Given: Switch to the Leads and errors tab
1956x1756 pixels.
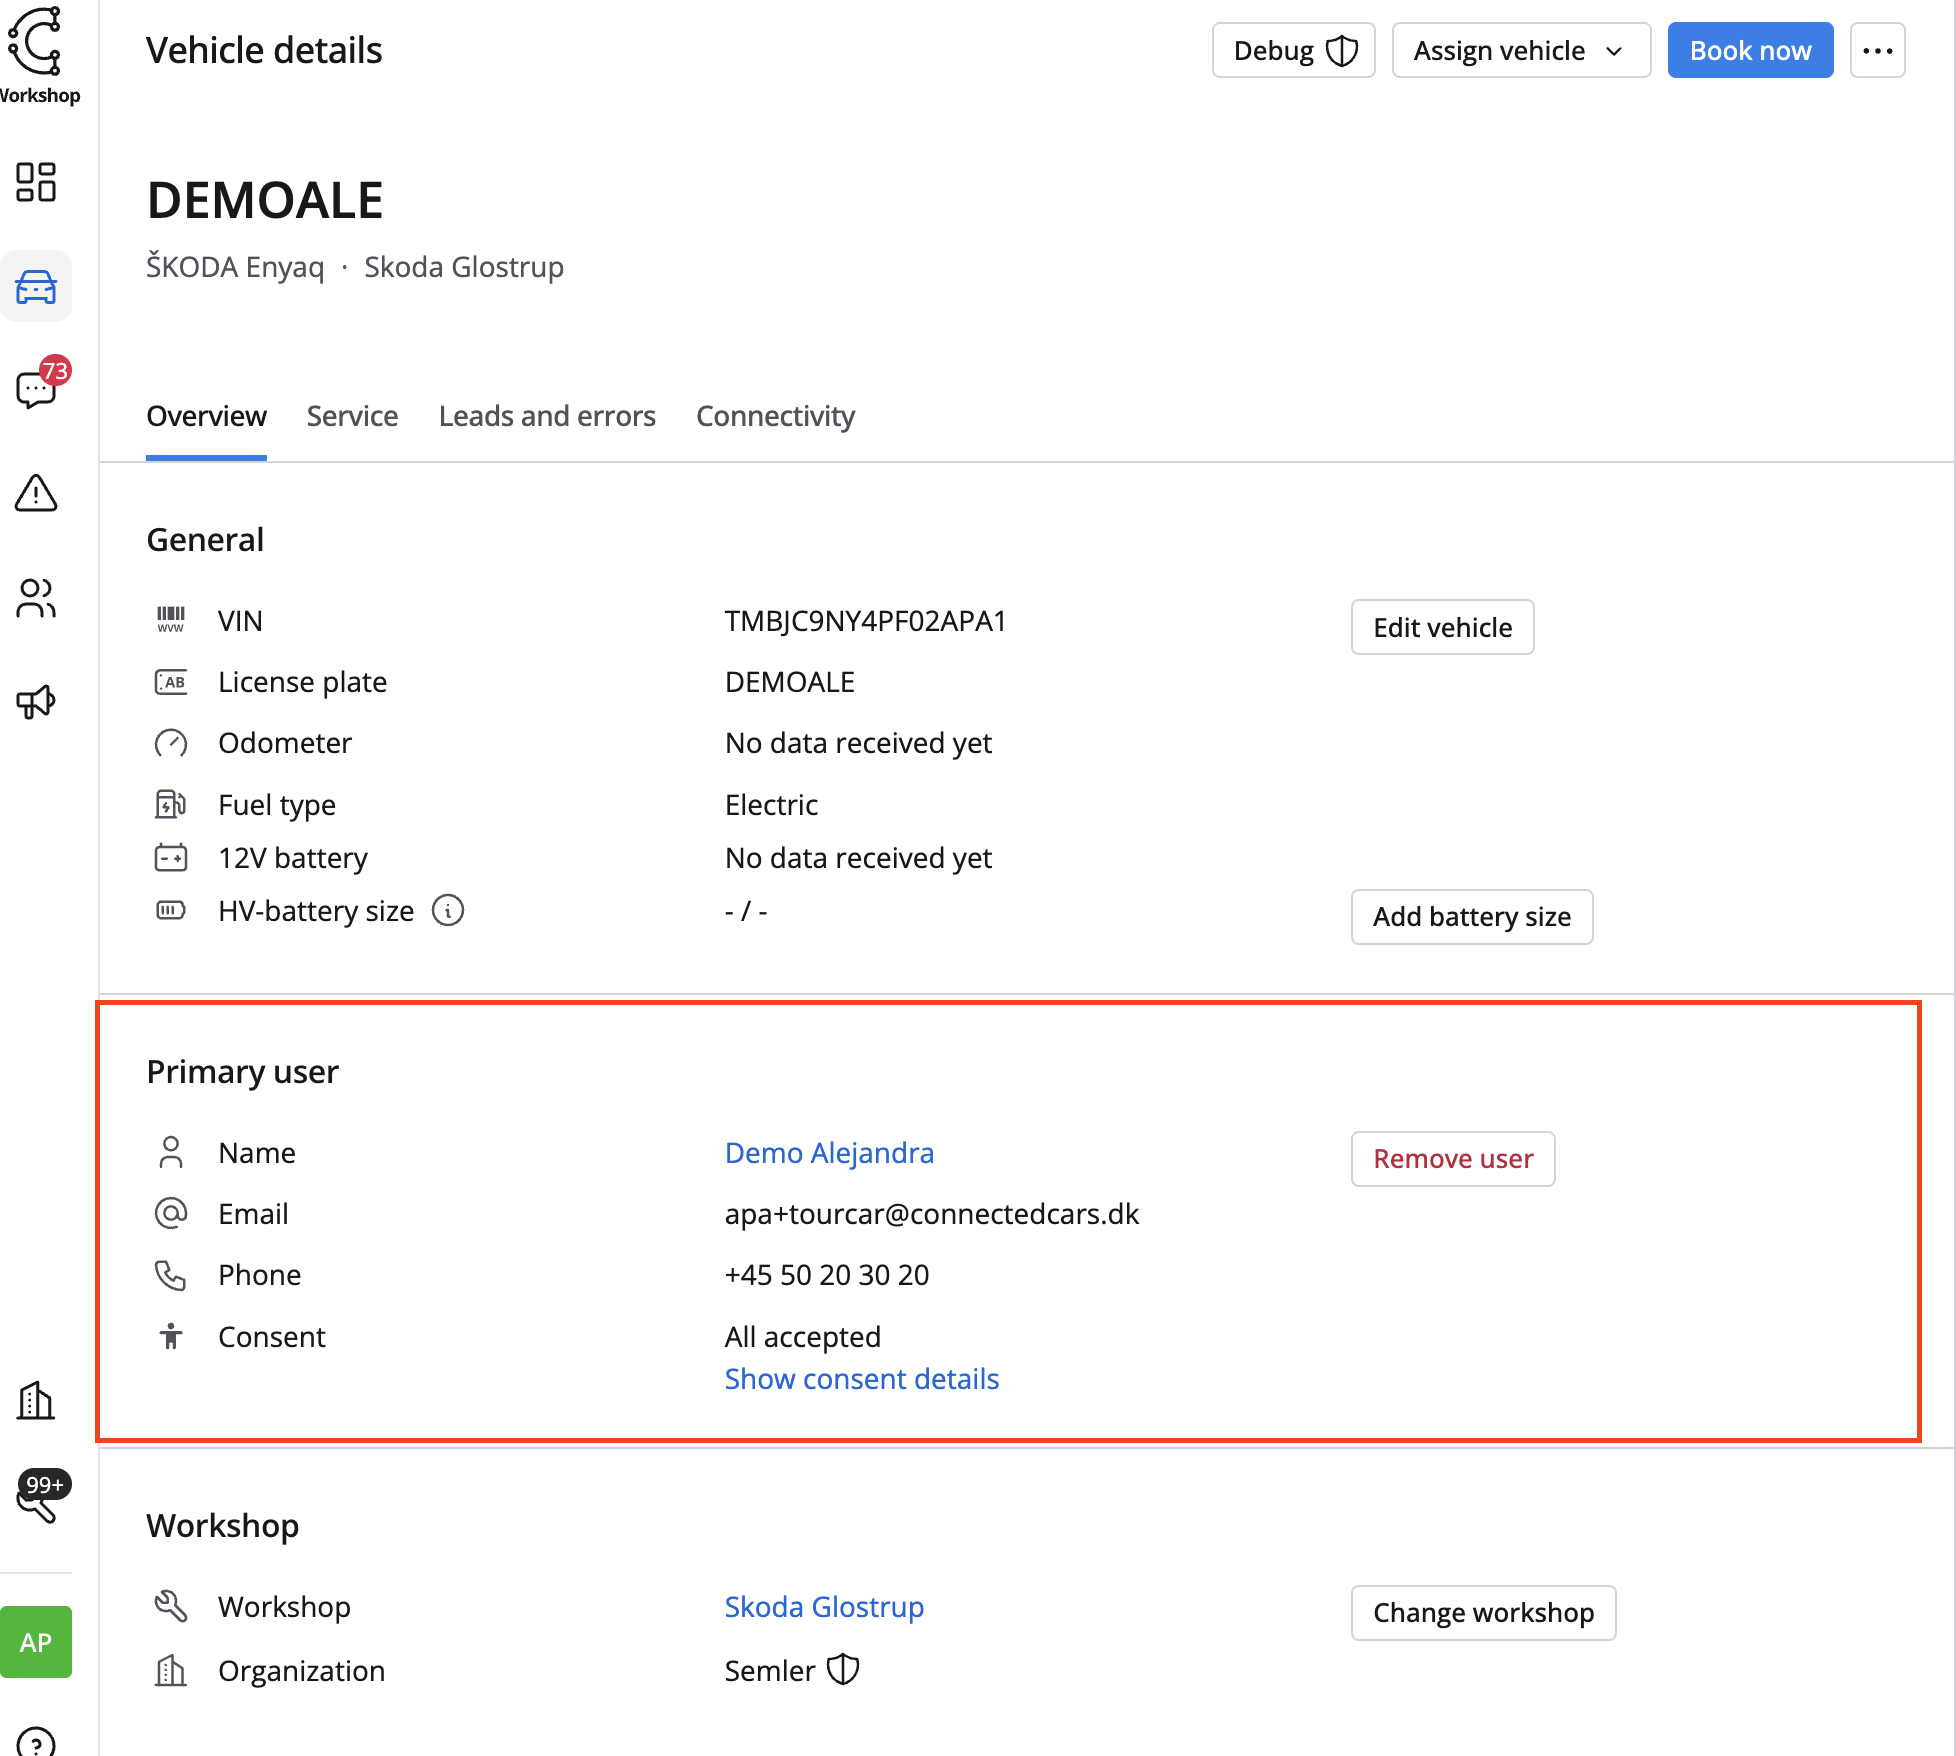Looking at the screenshot, I should [x=547, y=416].
